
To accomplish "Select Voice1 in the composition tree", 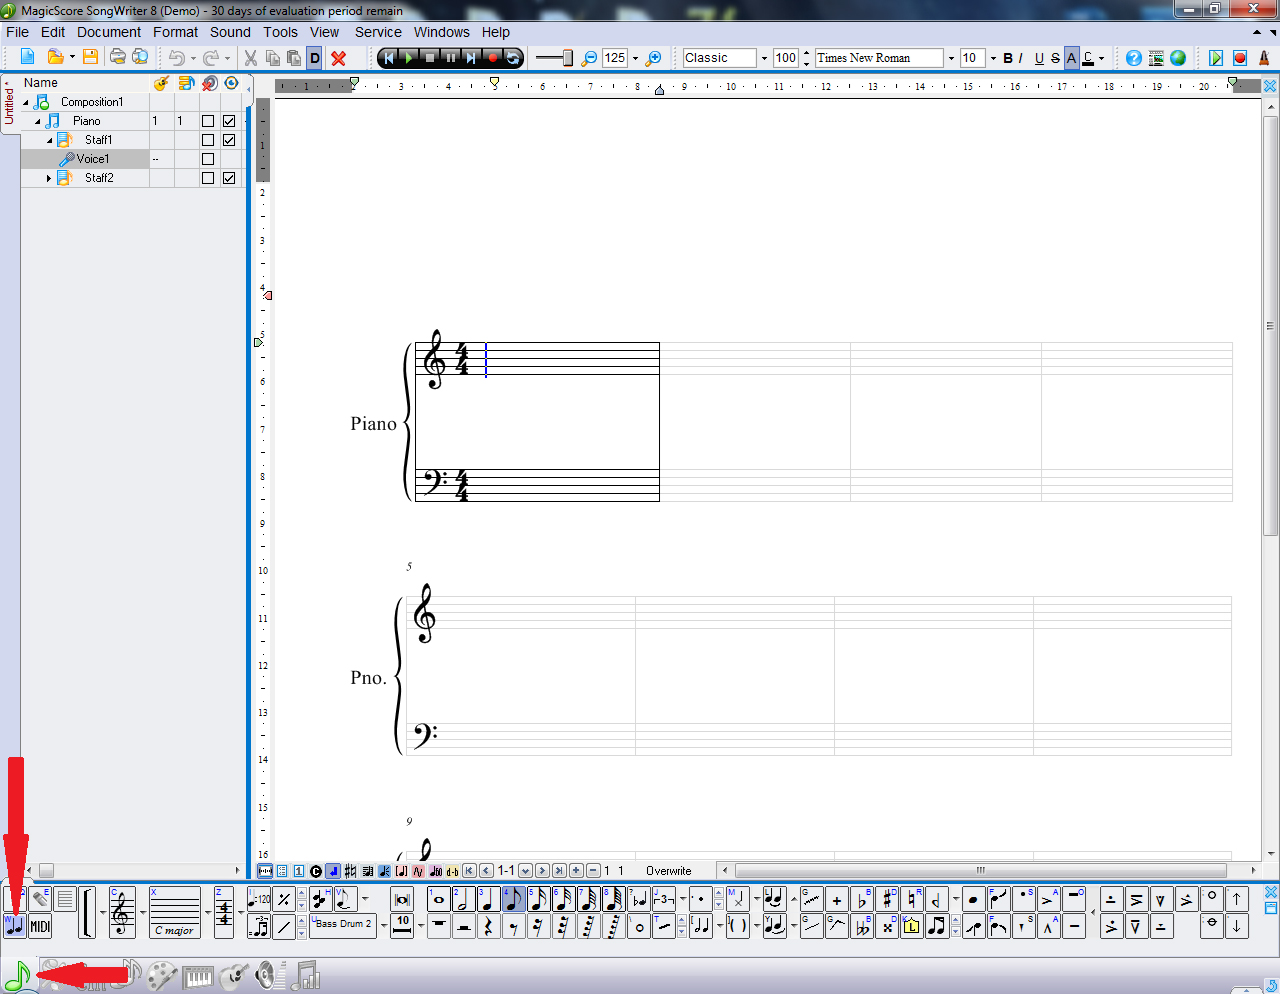I will (x=93, y=159).
